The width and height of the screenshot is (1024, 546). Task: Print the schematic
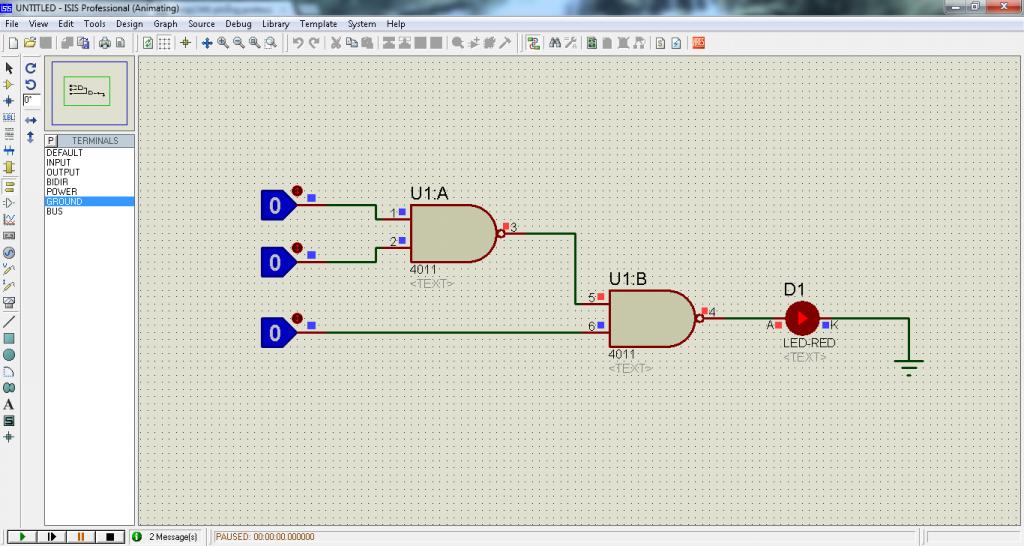click(x=104, y=43)
